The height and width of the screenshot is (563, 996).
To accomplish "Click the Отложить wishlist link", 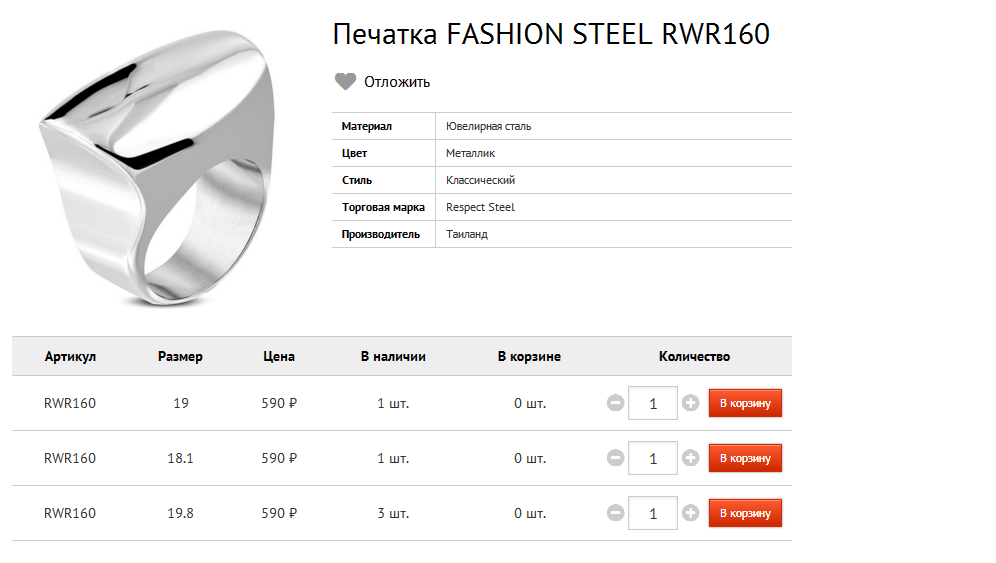I will (397, 82).
